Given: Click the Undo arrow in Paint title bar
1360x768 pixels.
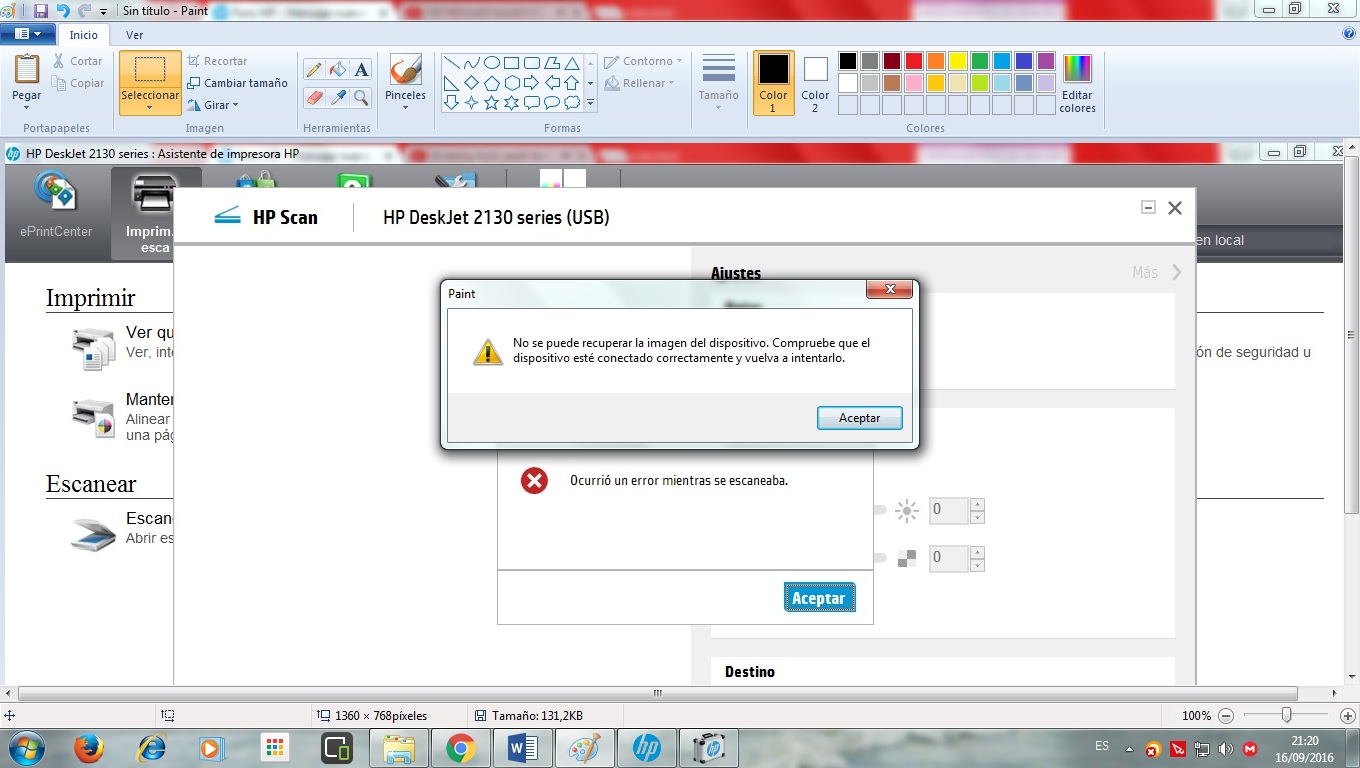Looking at the screenshot, I should tap(63, 11).
